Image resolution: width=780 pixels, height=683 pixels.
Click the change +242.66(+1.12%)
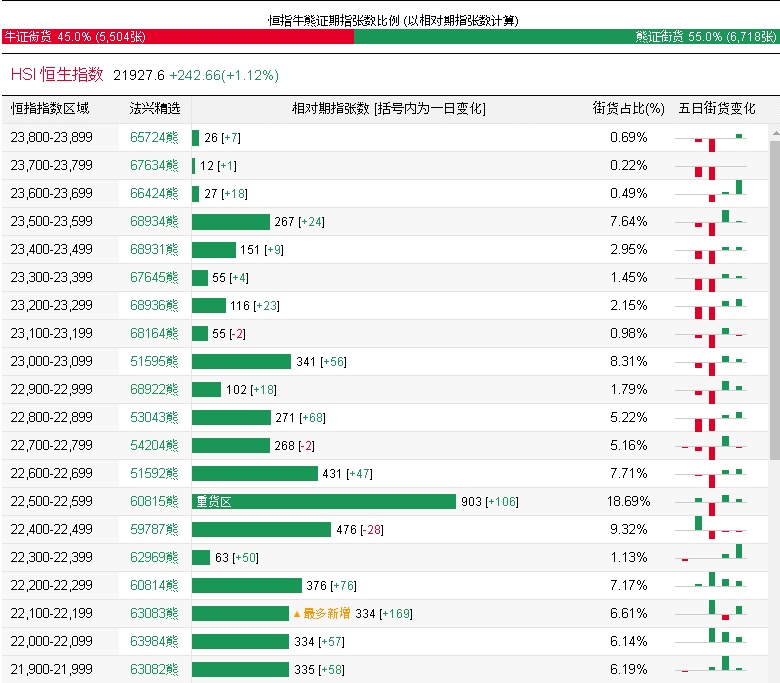coord(224,75)
